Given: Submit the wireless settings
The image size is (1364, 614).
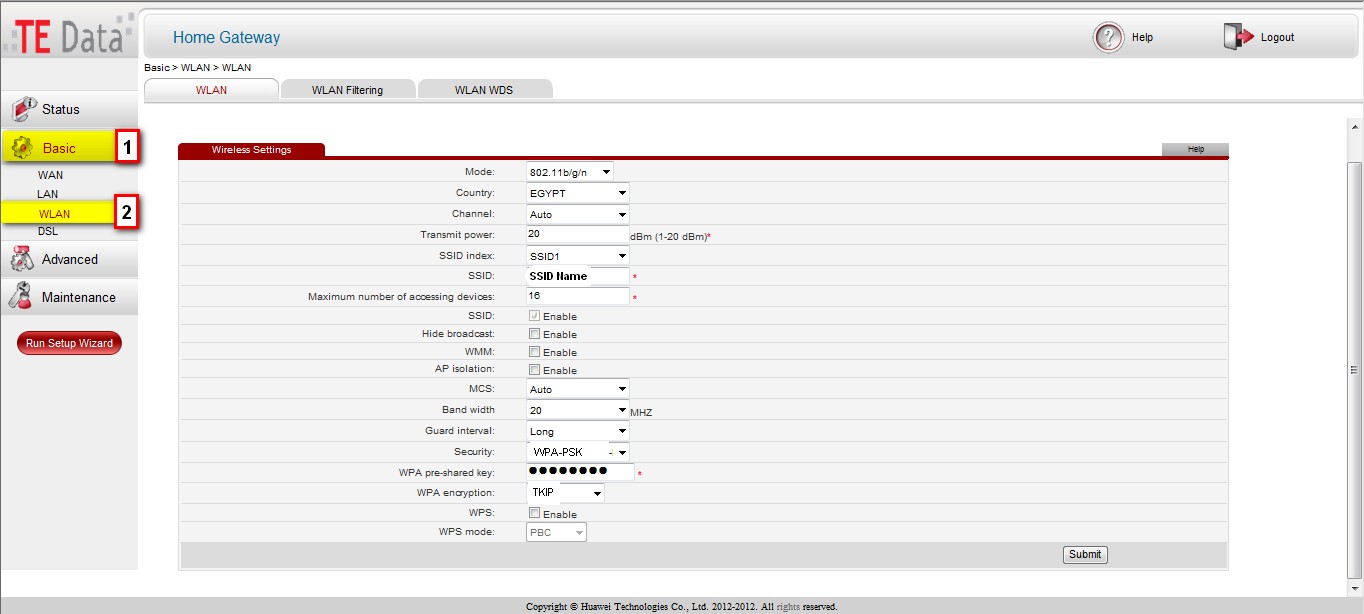Looking at the screenshot, I should click(1084, 554).
